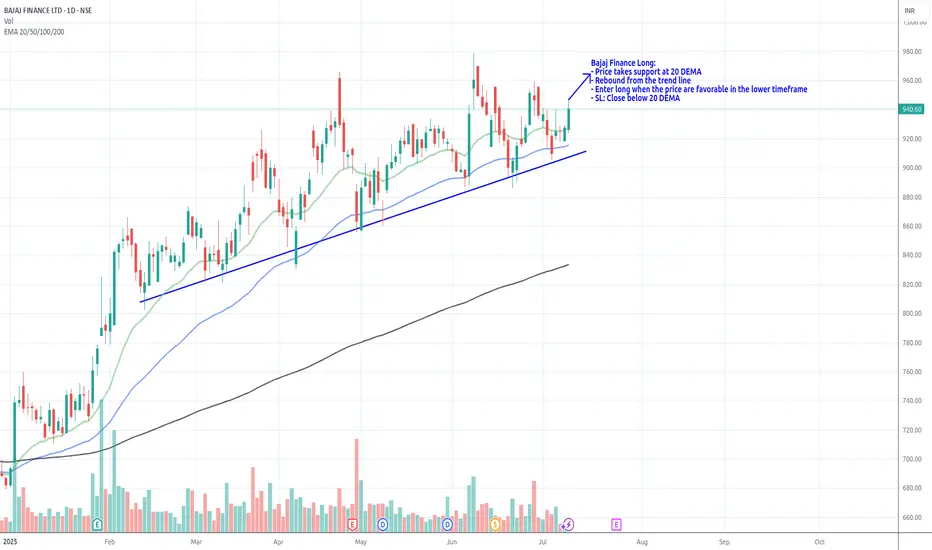Open the dividend D marker before Jun
Image resolution: width=932 pixels, height=550 pixels.
[447, 524]
